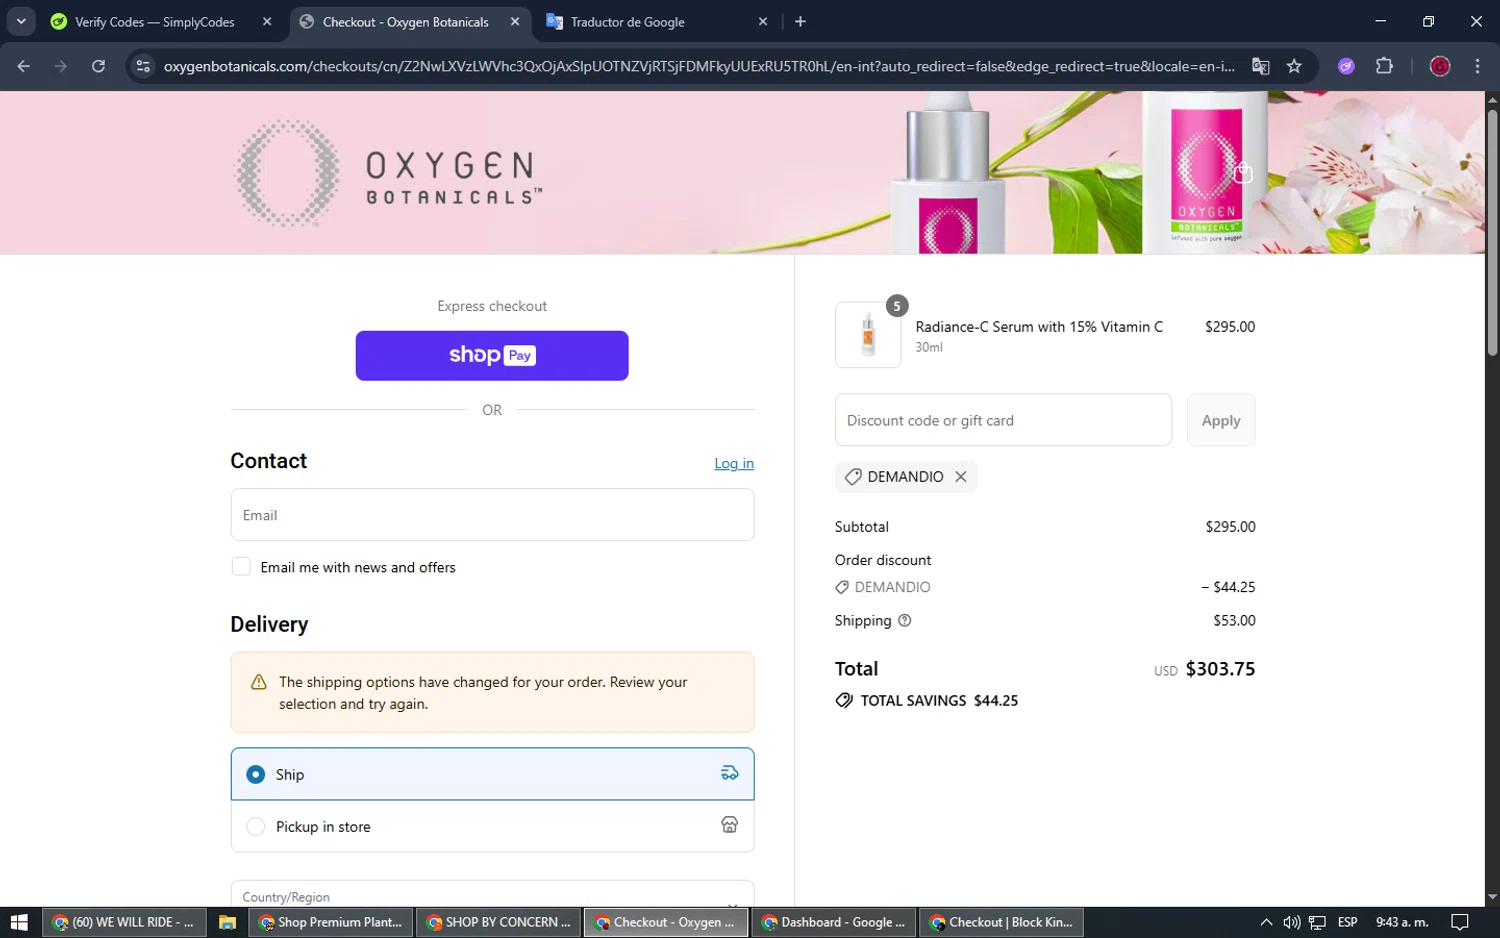This screenshot has width=1500, height=938.
Task: Open site information icon in address bar
Action: (143, 66)
